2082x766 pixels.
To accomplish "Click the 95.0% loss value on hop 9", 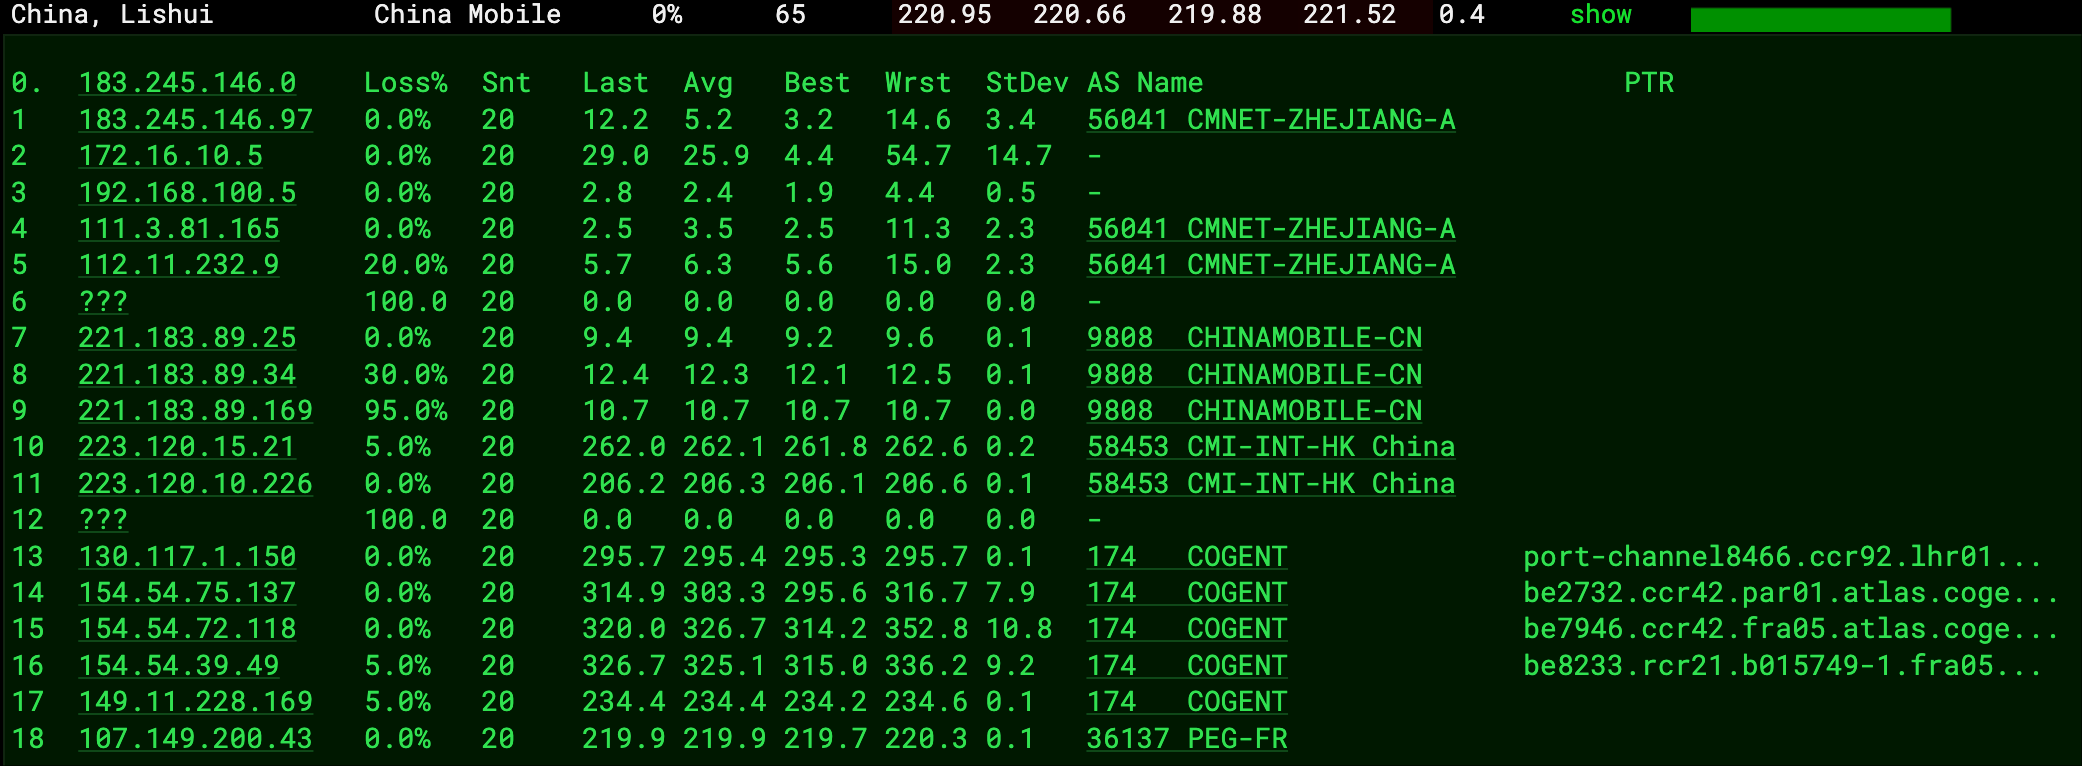I will point(406,411).
